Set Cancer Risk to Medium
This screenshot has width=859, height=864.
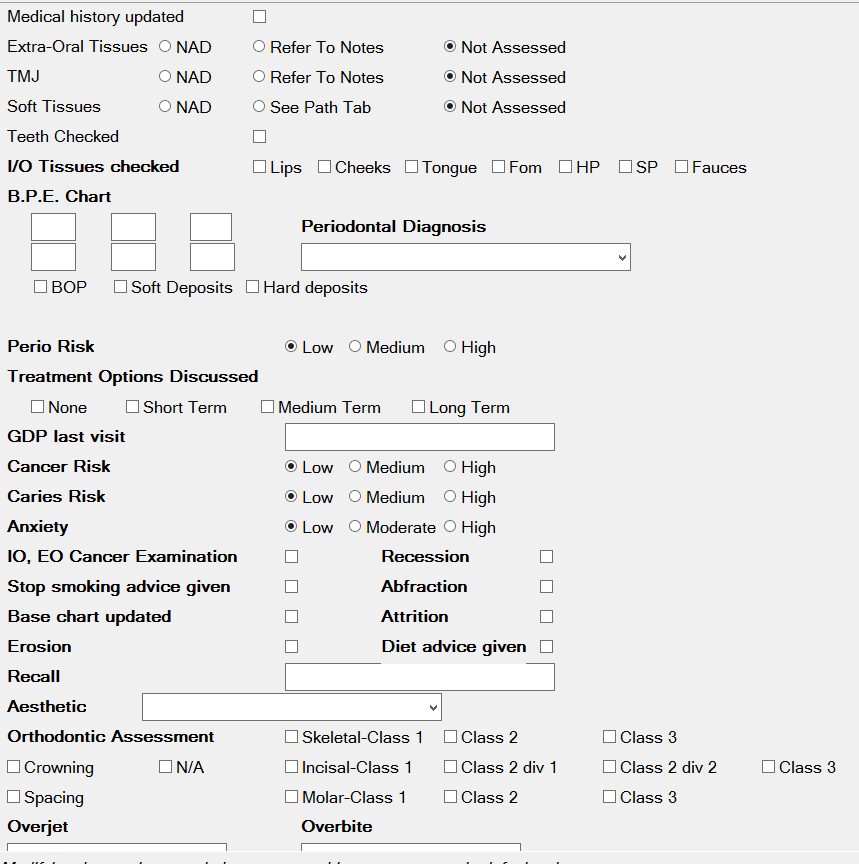[x=354, y=467]
